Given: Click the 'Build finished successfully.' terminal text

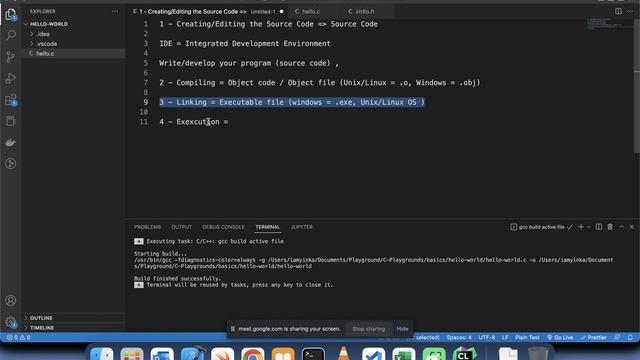Looking at the screenshot, I should (177, 278).
